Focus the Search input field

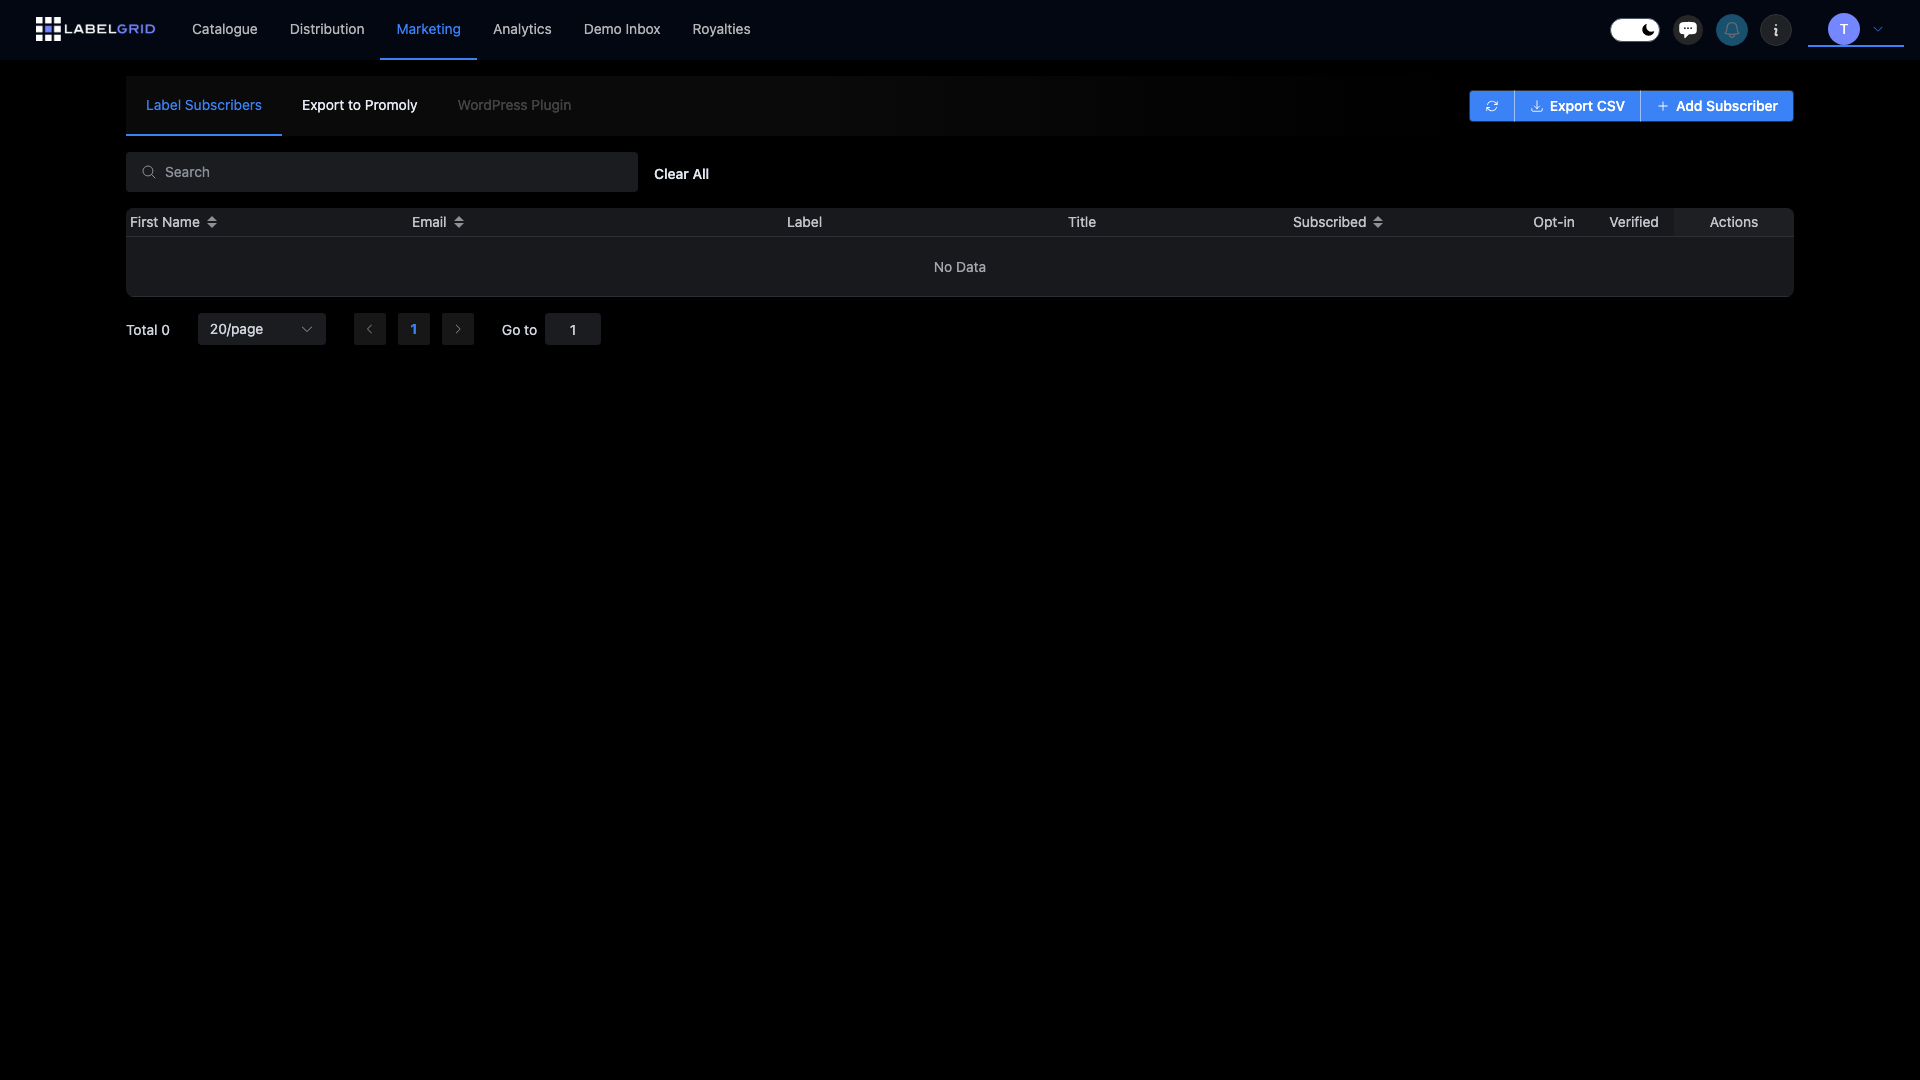(x=390, y=172)
